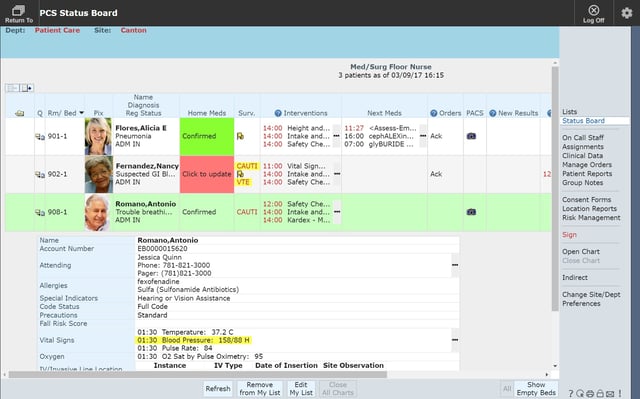Open the mail envelope icon in footer
This screenshot has width=640, height=399.
coord(610,394)
